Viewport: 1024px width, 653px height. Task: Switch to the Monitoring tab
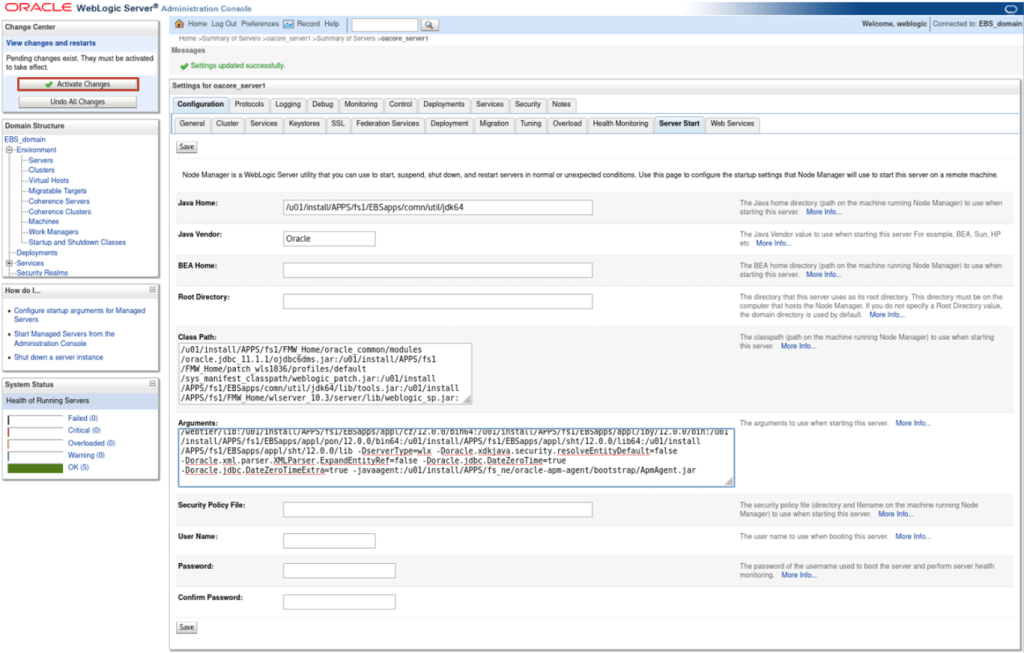pyautogui.click(x=361, y=104)
